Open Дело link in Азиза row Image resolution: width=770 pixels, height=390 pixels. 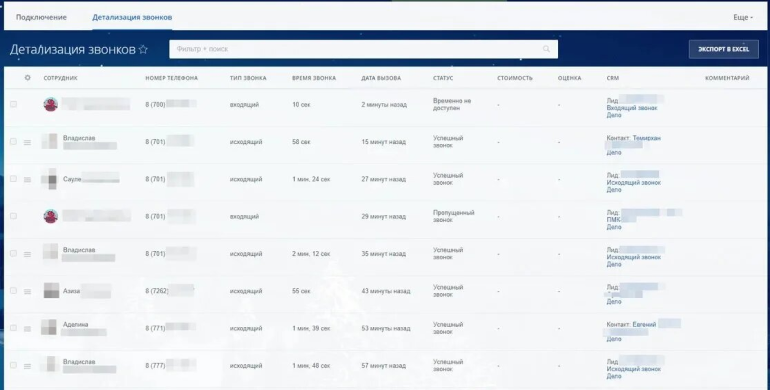[614, 302]
